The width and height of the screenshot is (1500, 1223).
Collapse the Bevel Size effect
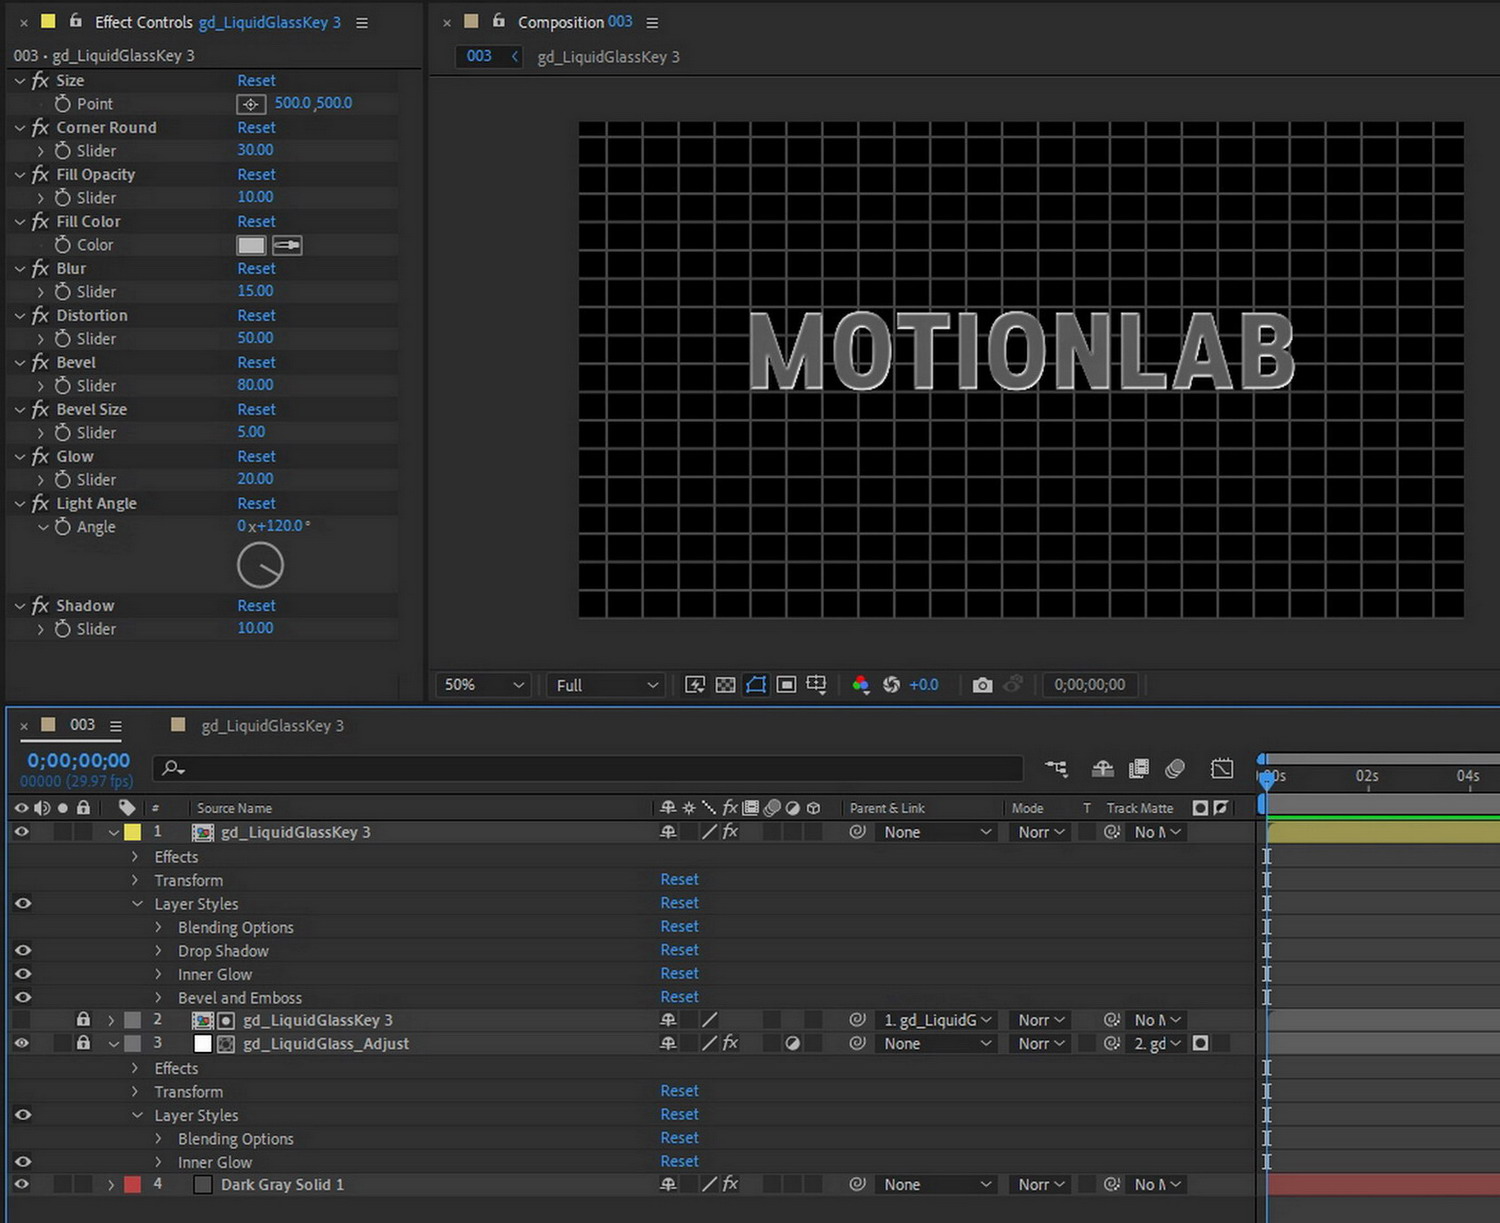click(20, 409)
